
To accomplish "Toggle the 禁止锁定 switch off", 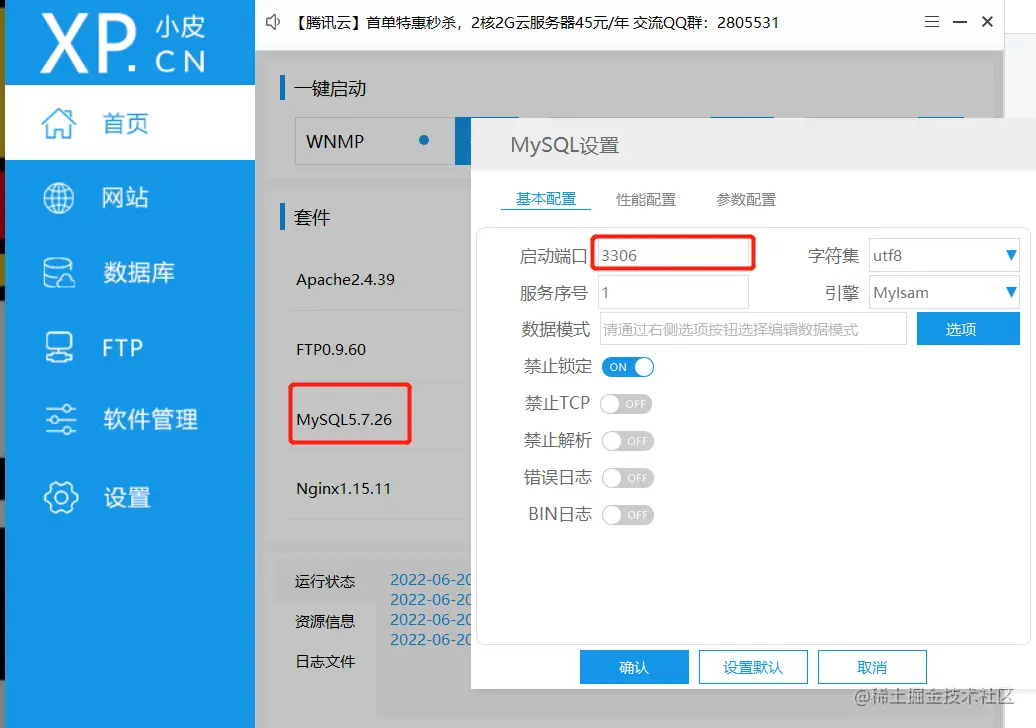I will pyautogui.click(x=628, y=367).
